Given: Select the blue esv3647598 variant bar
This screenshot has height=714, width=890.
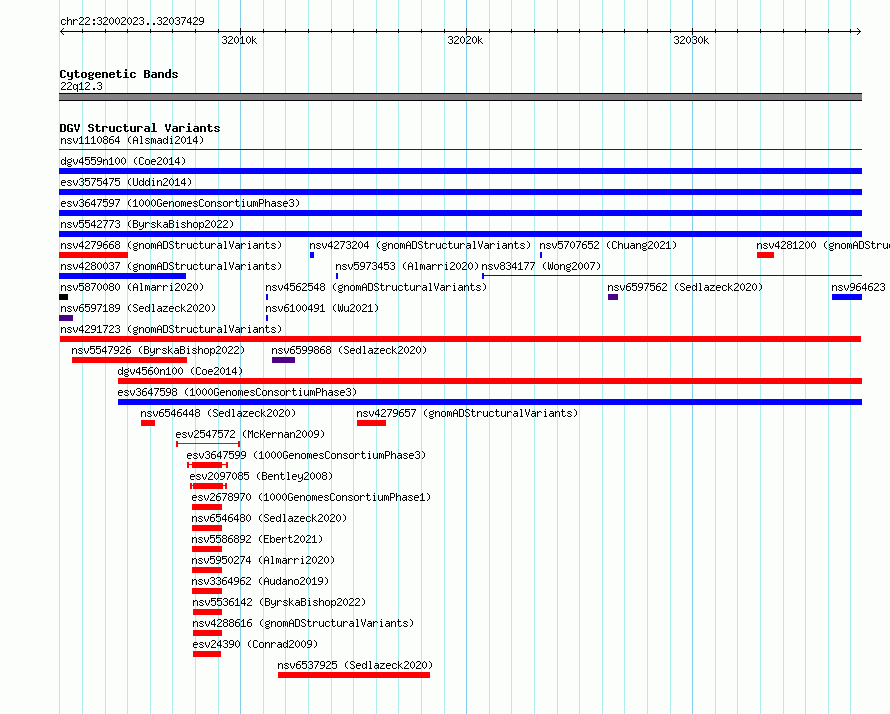Looking at the screenshot, I should click(x=490, y=402).
